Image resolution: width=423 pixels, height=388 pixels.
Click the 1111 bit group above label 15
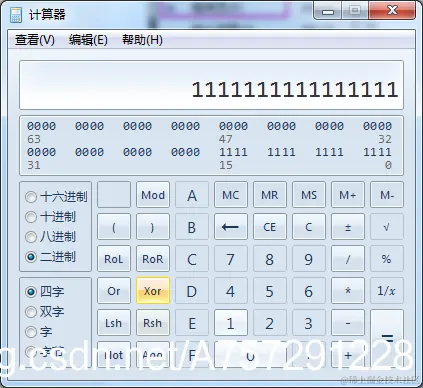pyautogui.click(x=233, y=152)
